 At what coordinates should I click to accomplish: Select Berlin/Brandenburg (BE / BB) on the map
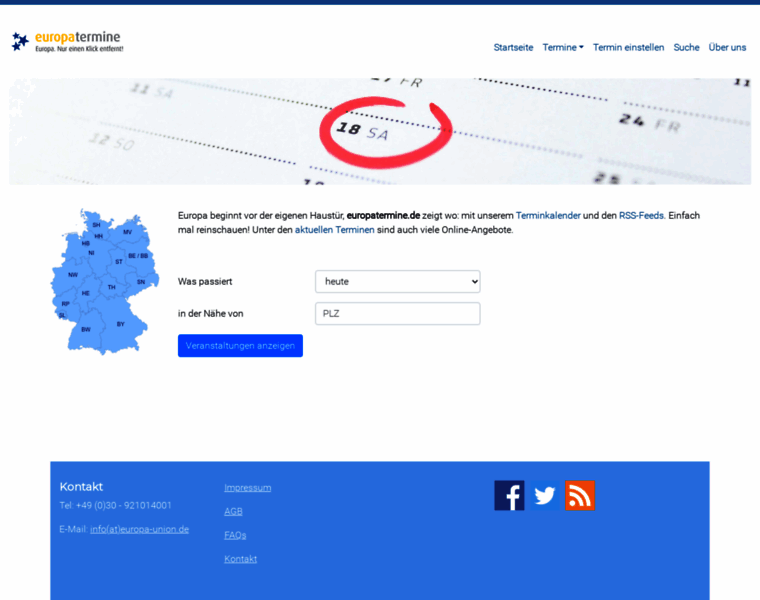(138, 256)
